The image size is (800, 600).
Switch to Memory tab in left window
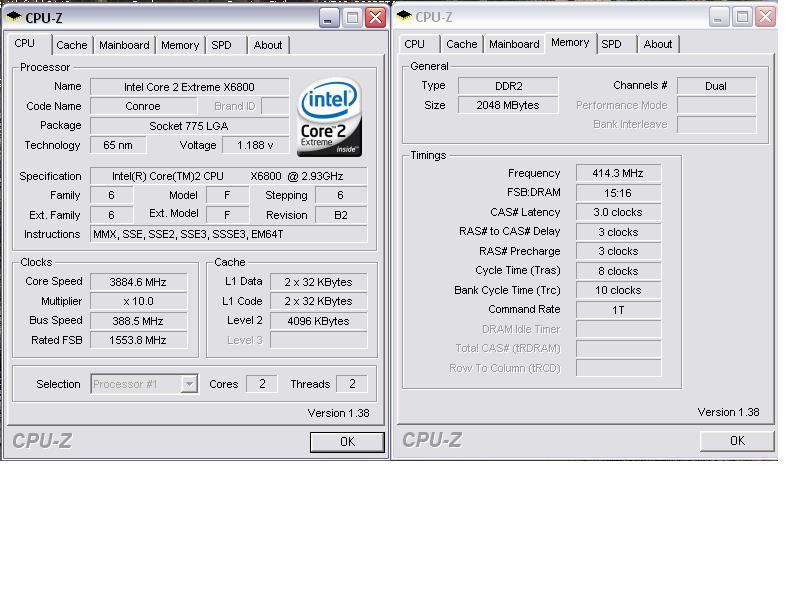180,45
